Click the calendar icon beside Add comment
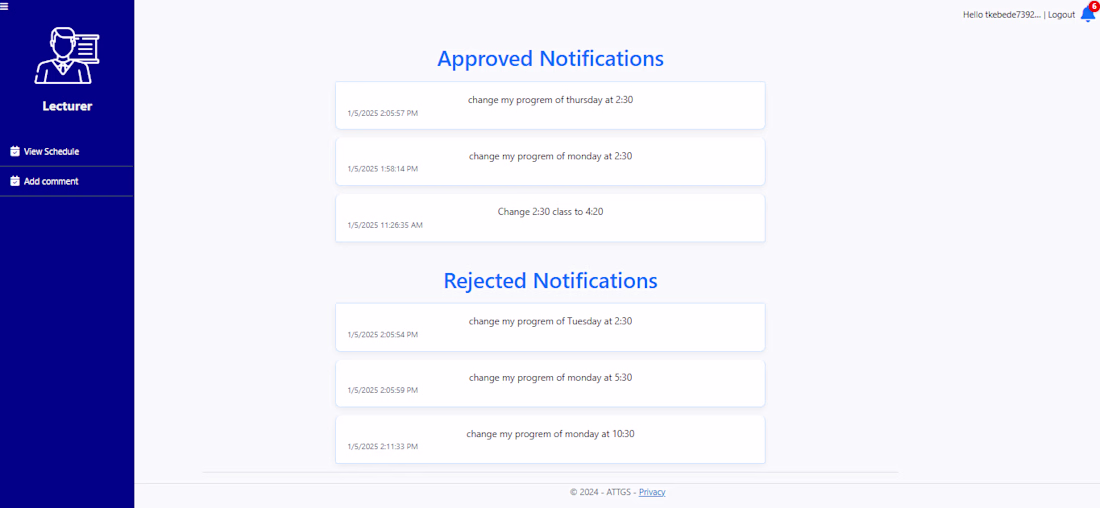Viewport: 1100px width, 508px height. pos(15,181)
